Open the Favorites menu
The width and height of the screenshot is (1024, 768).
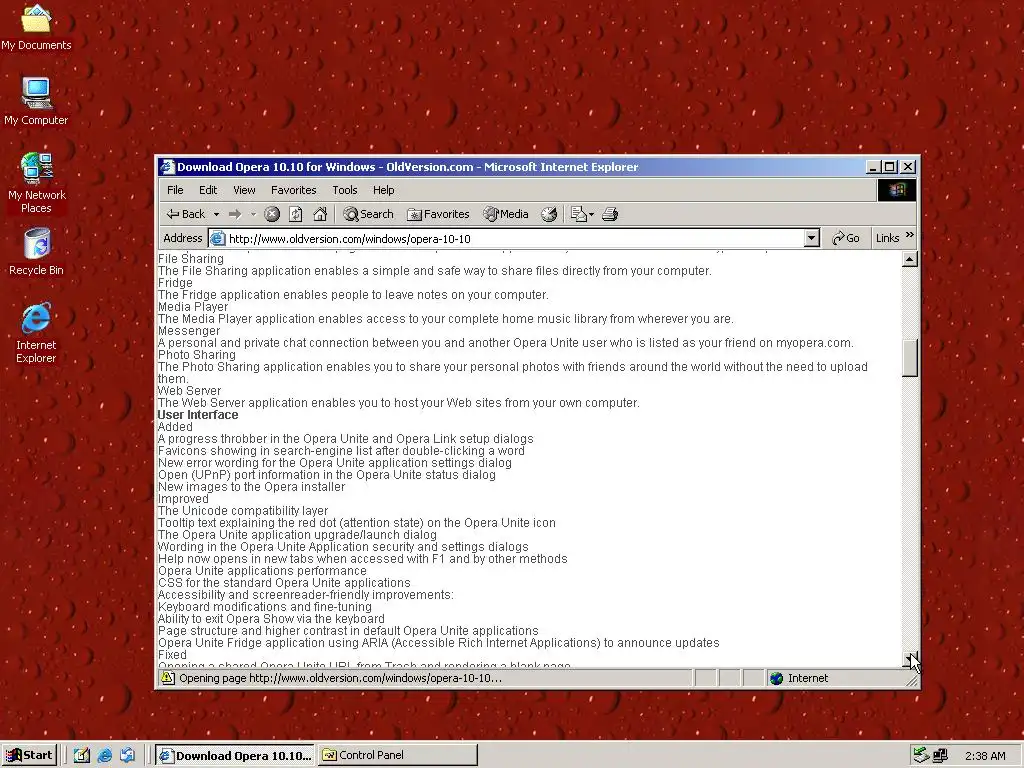[x=294, y=190]
